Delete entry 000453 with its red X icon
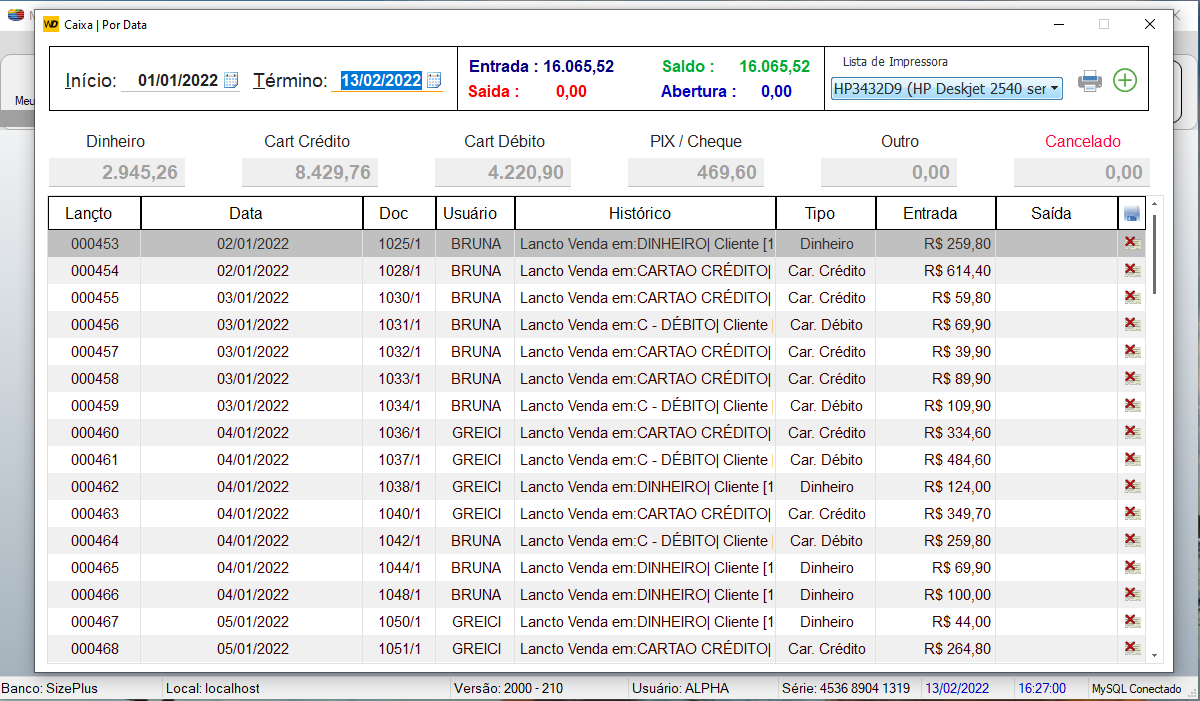Viewport: 1200px width, 701px height. coord(1132,243)
